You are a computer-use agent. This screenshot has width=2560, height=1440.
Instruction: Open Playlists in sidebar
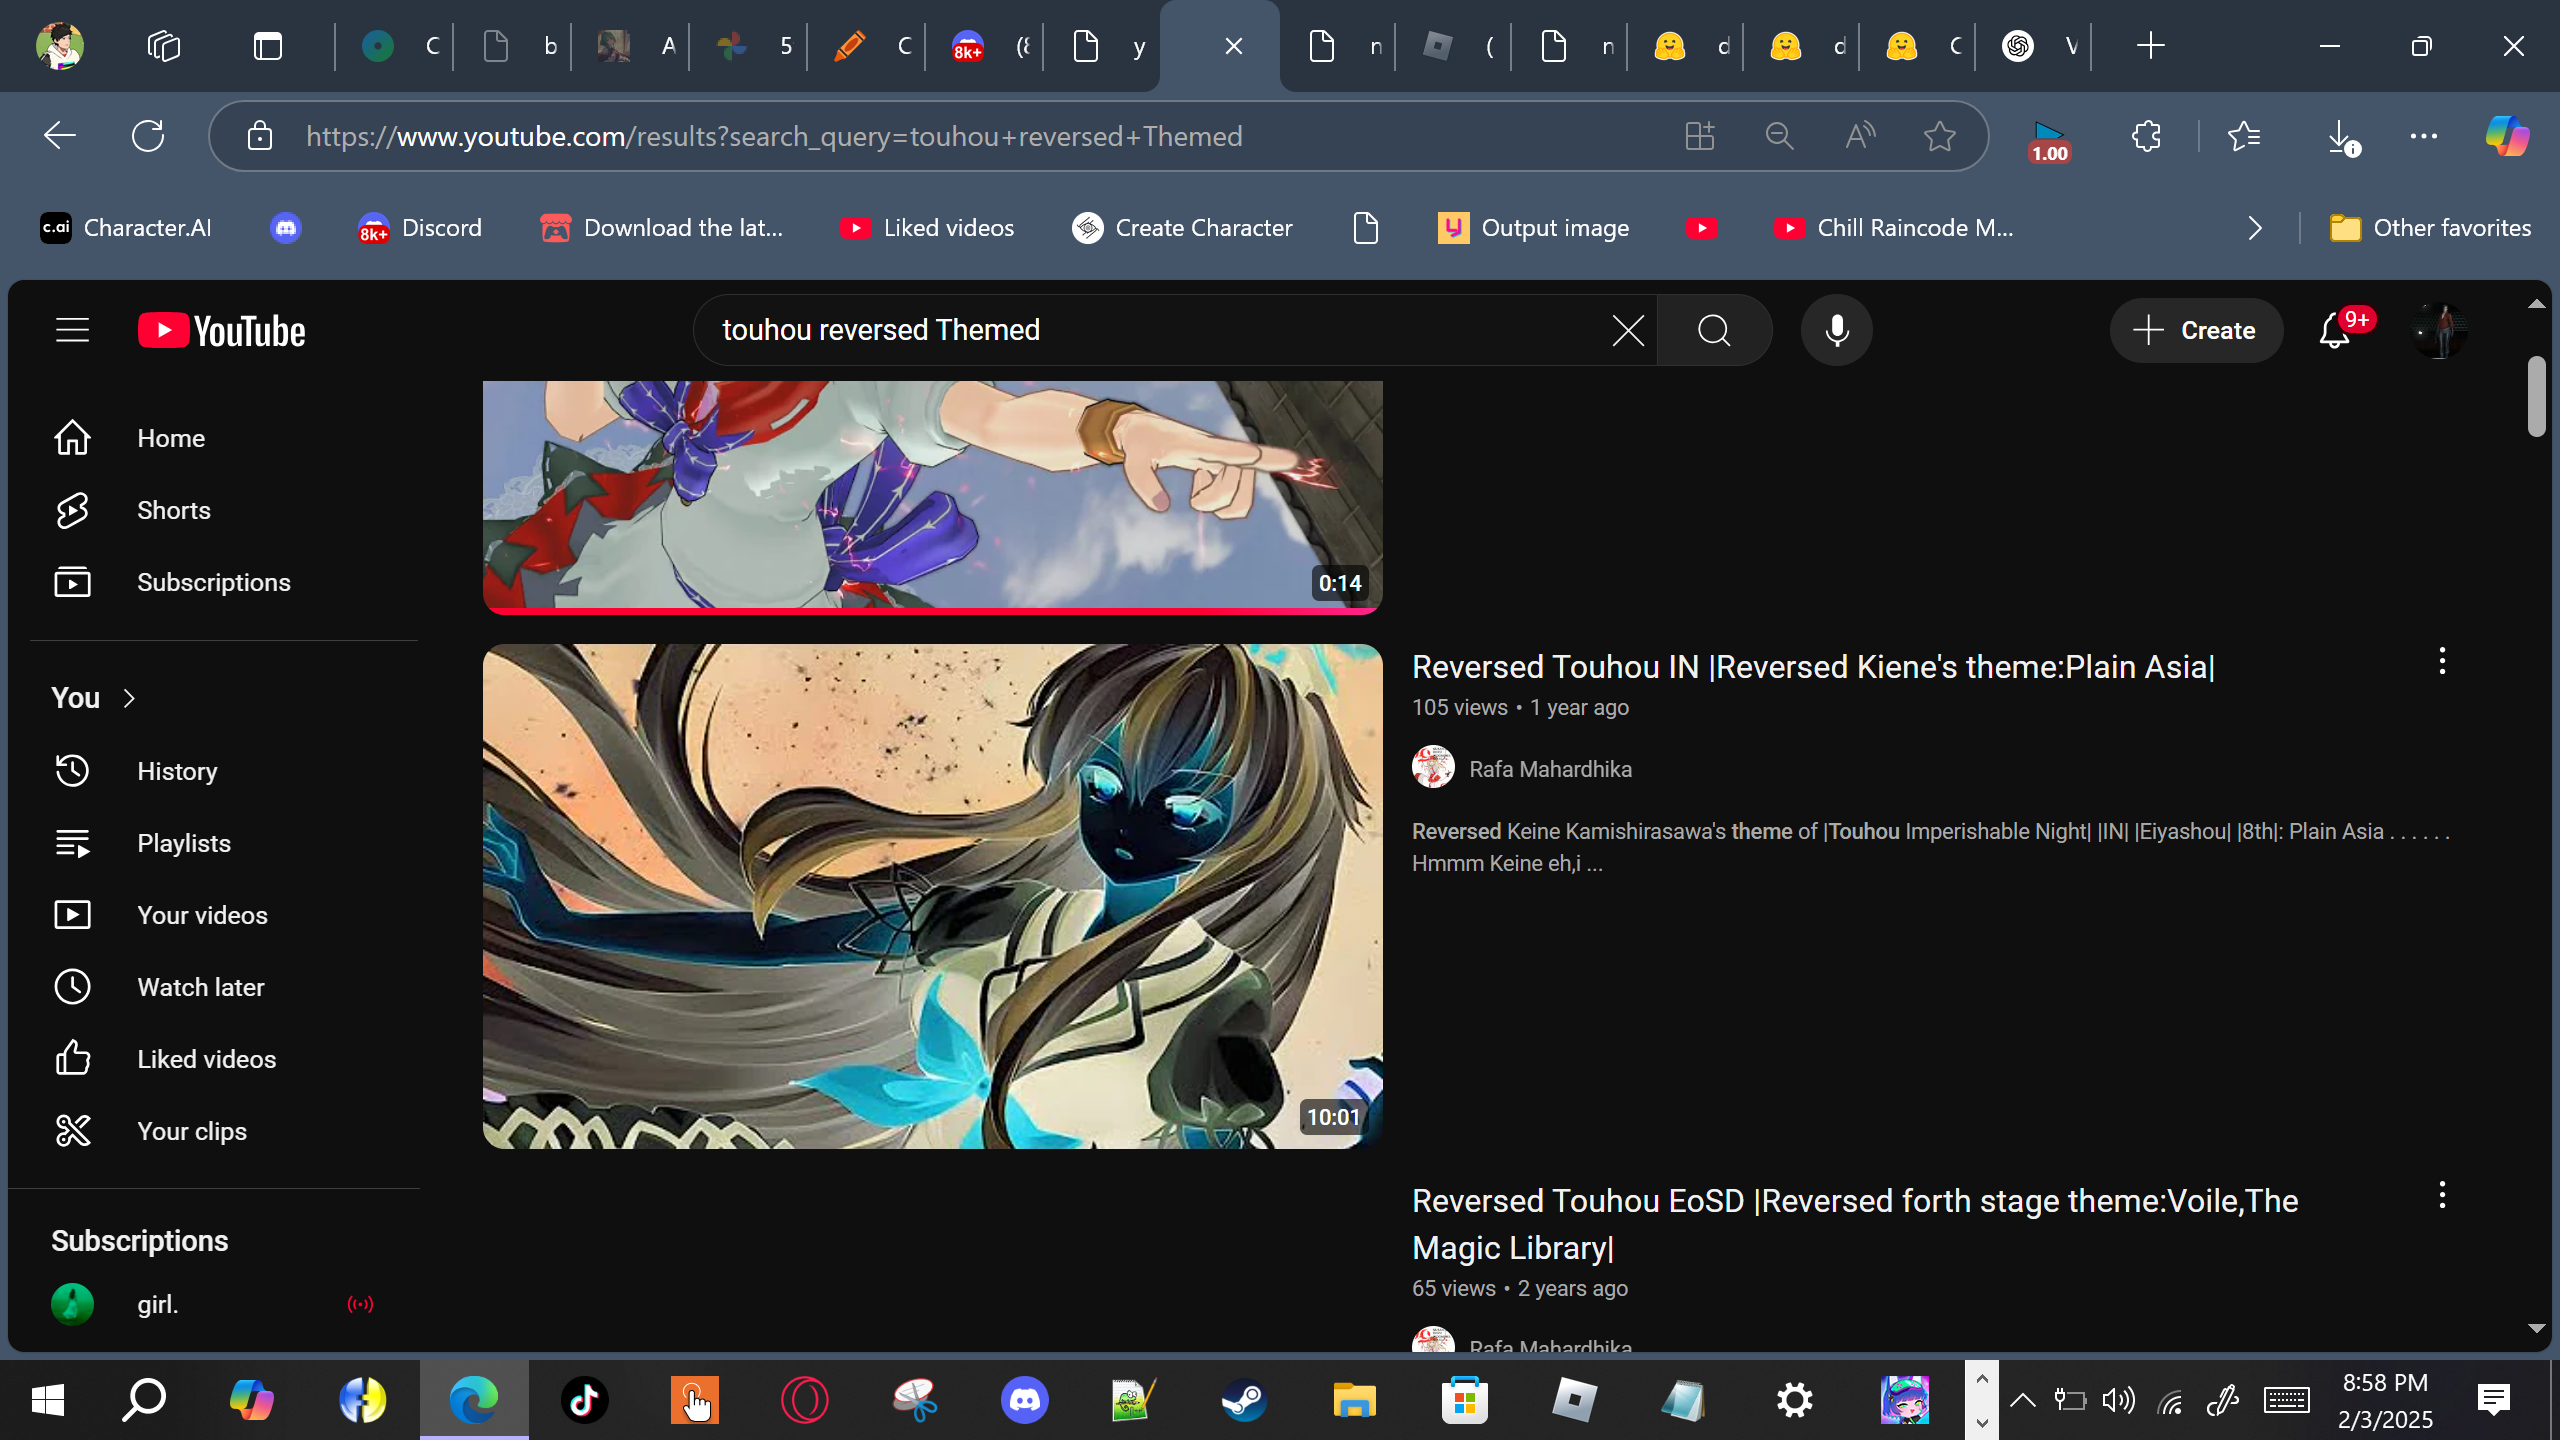[223, 843]
